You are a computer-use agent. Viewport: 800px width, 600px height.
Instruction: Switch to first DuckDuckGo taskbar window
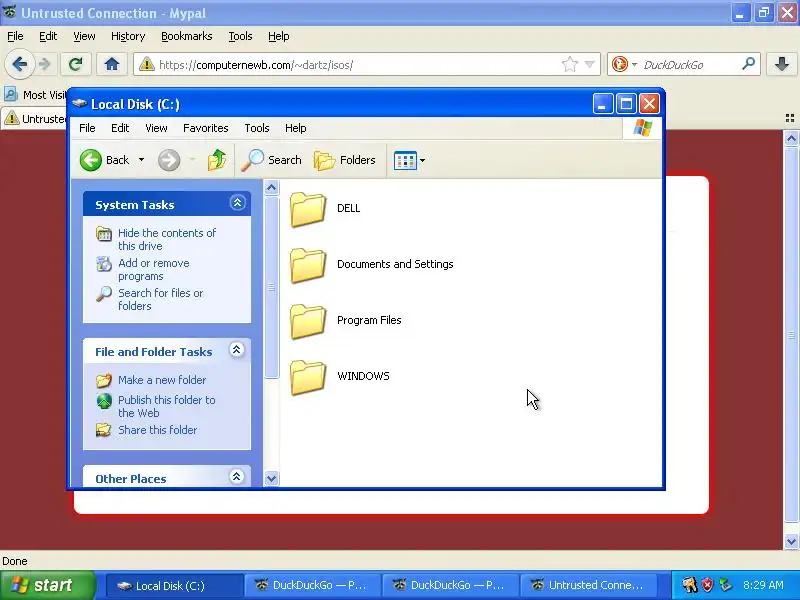click(312, 586)
